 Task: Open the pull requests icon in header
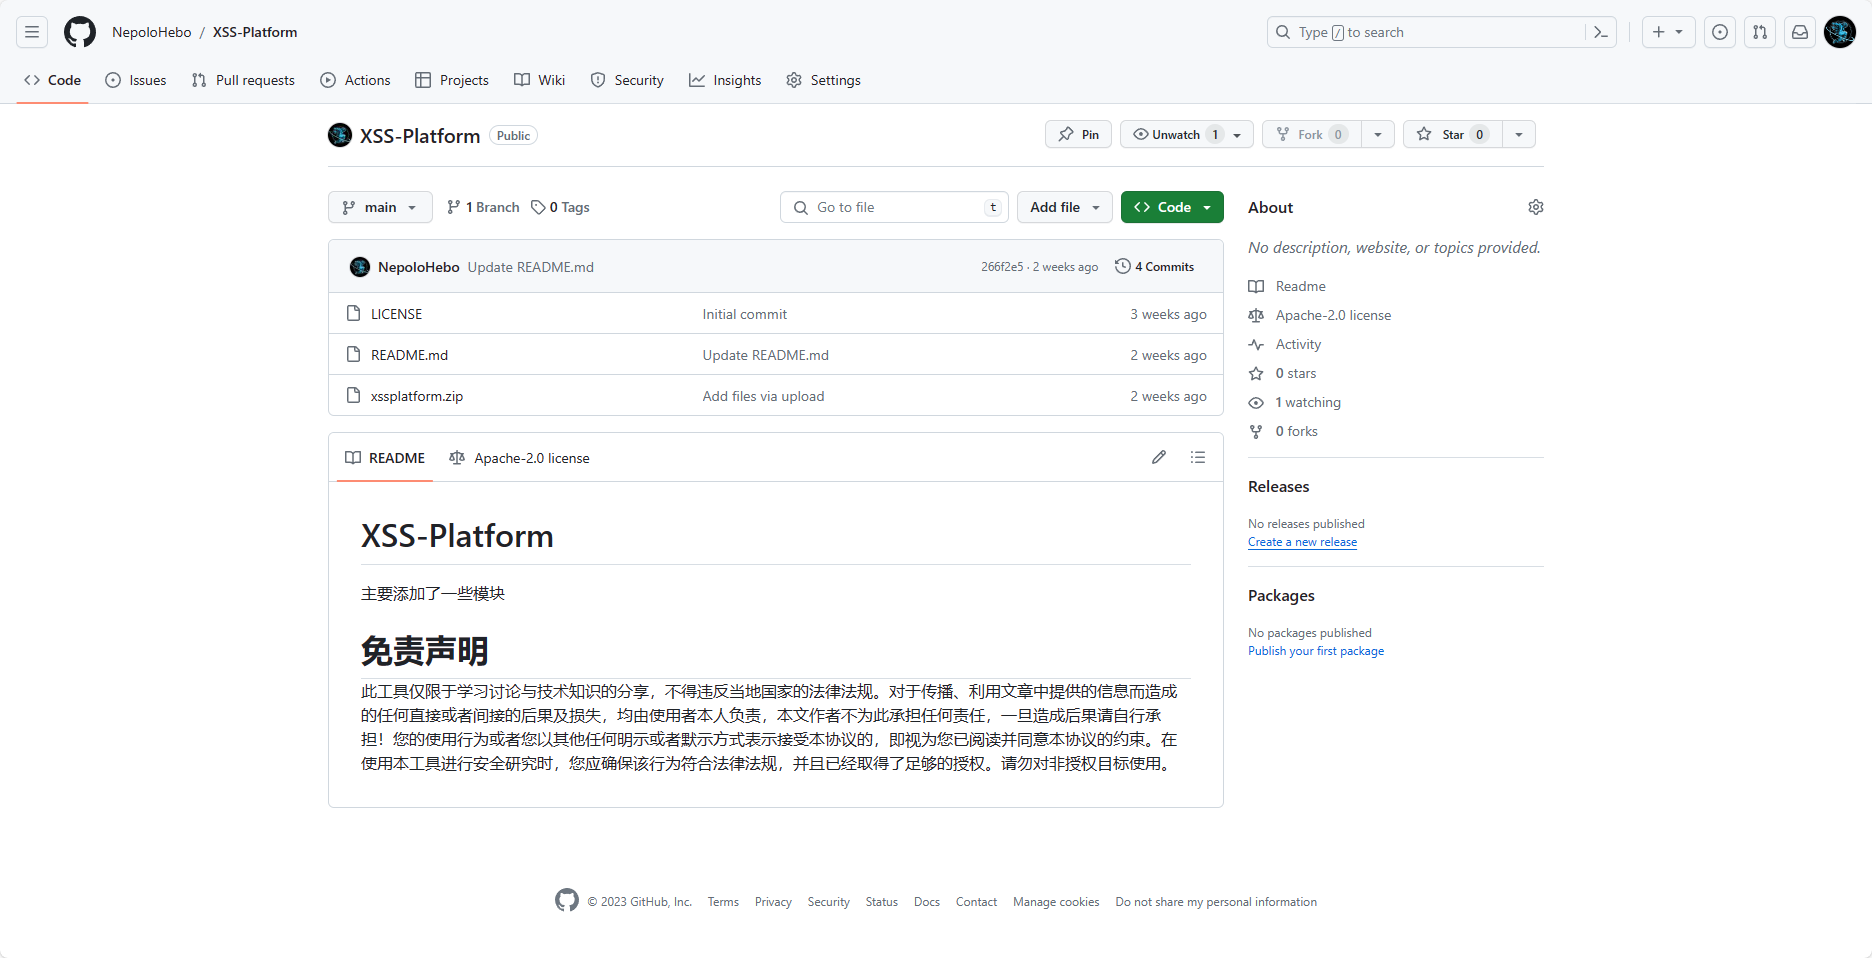pyautogui.click(x=1759, y=32)
